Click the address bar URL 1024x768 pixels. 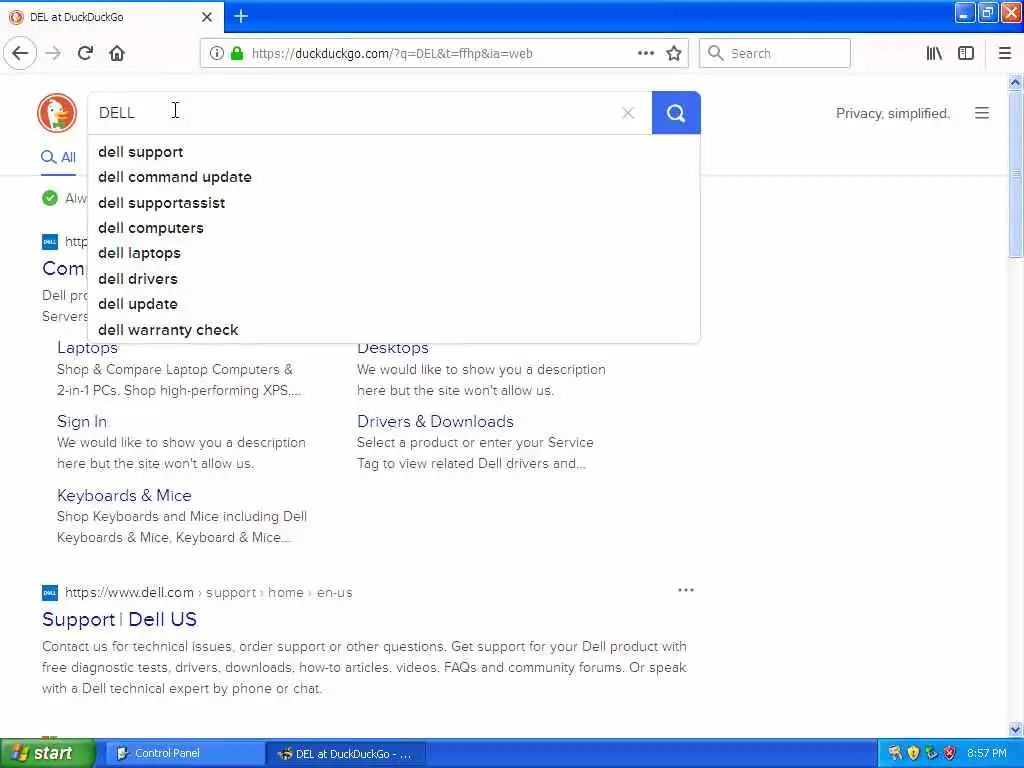[392, 54]
